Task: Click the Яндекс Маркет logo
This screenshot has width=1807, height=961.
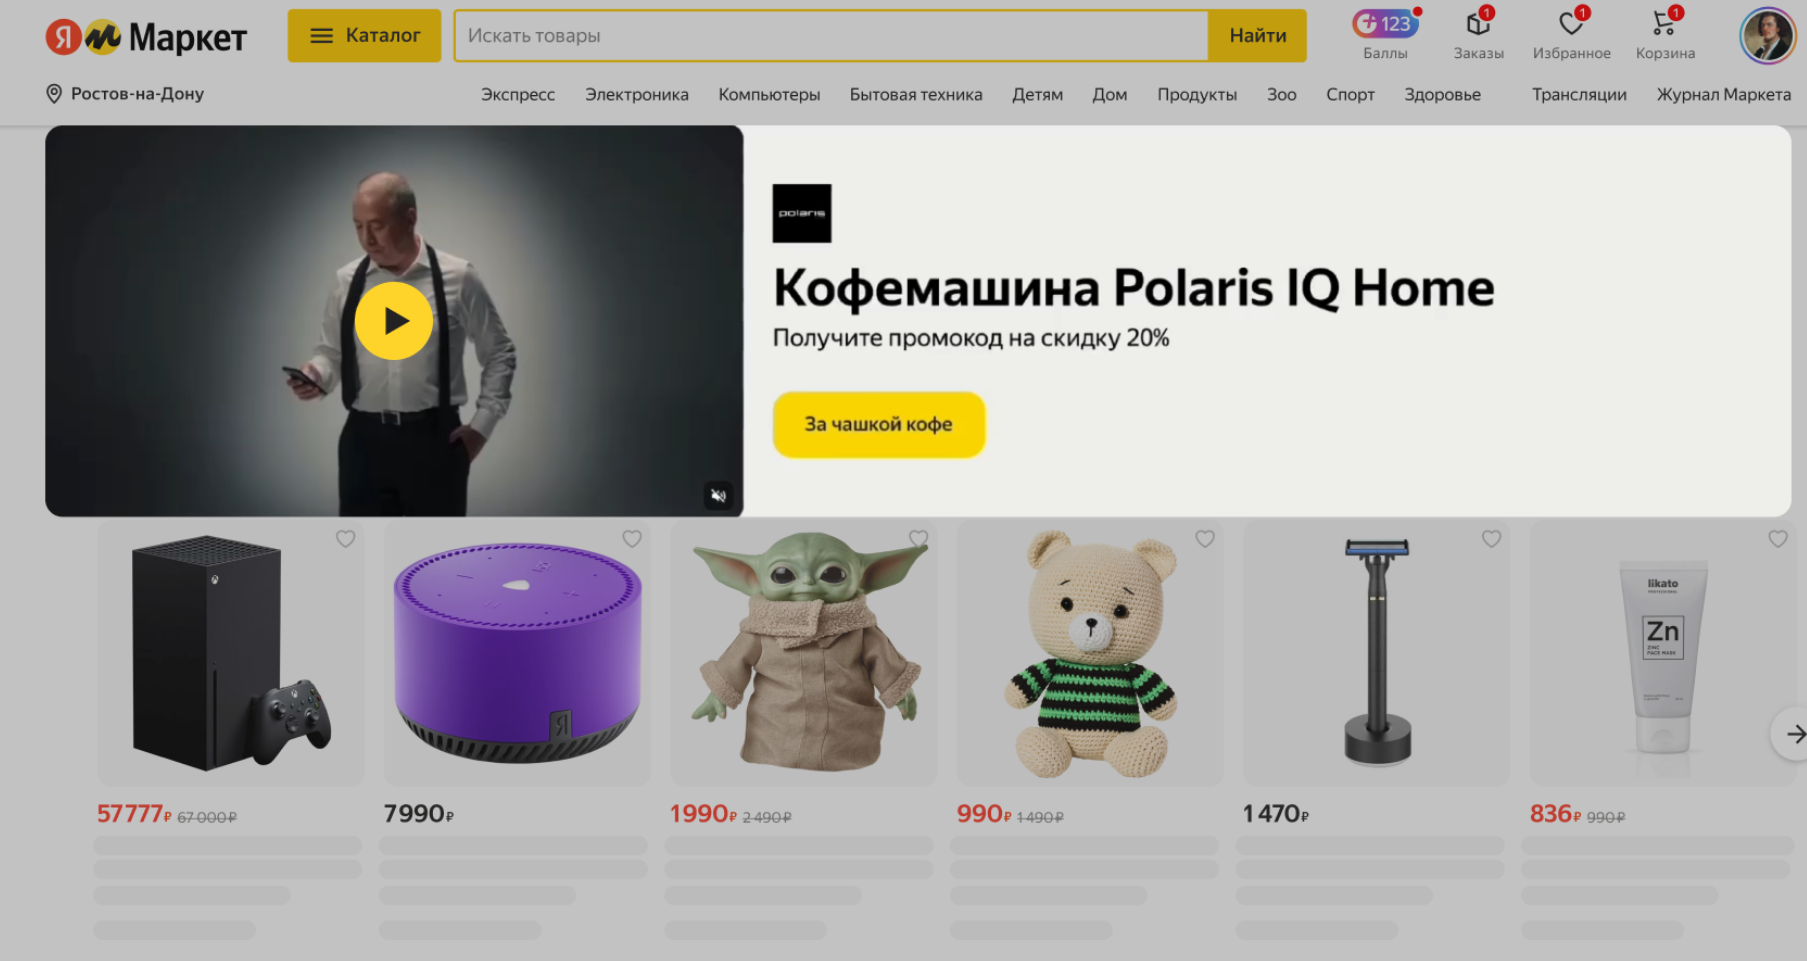Action: 146,37
